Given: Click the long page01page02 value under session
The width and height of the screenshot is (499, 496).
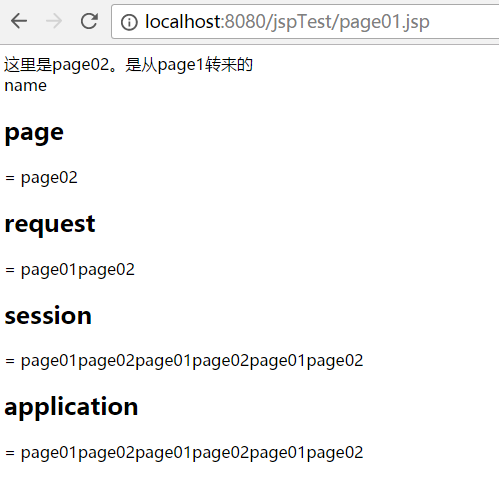Looking at the screenshot, I should coord(184,361).
